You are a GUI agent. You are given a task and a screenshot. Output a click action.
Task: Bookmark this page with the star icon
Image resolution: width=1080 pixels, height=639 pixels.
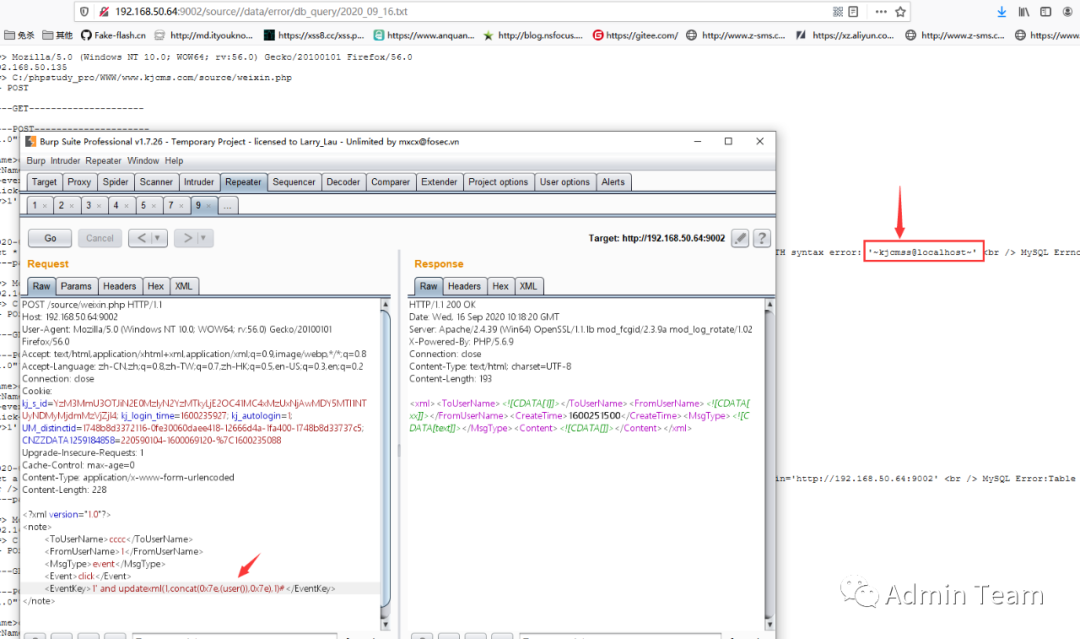click(x=900, y=12)
